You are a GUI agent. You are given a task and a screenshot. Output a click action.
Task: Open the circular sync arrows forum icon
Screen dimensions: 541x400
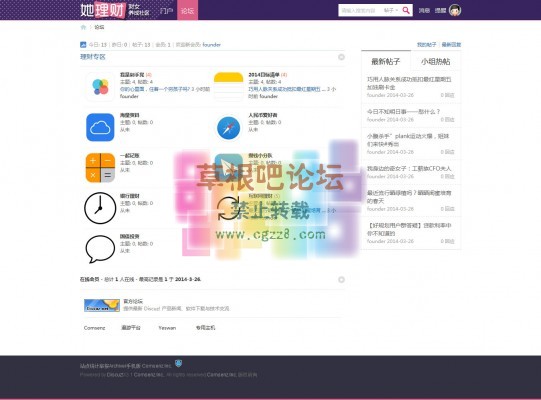[x=228, y=208]
